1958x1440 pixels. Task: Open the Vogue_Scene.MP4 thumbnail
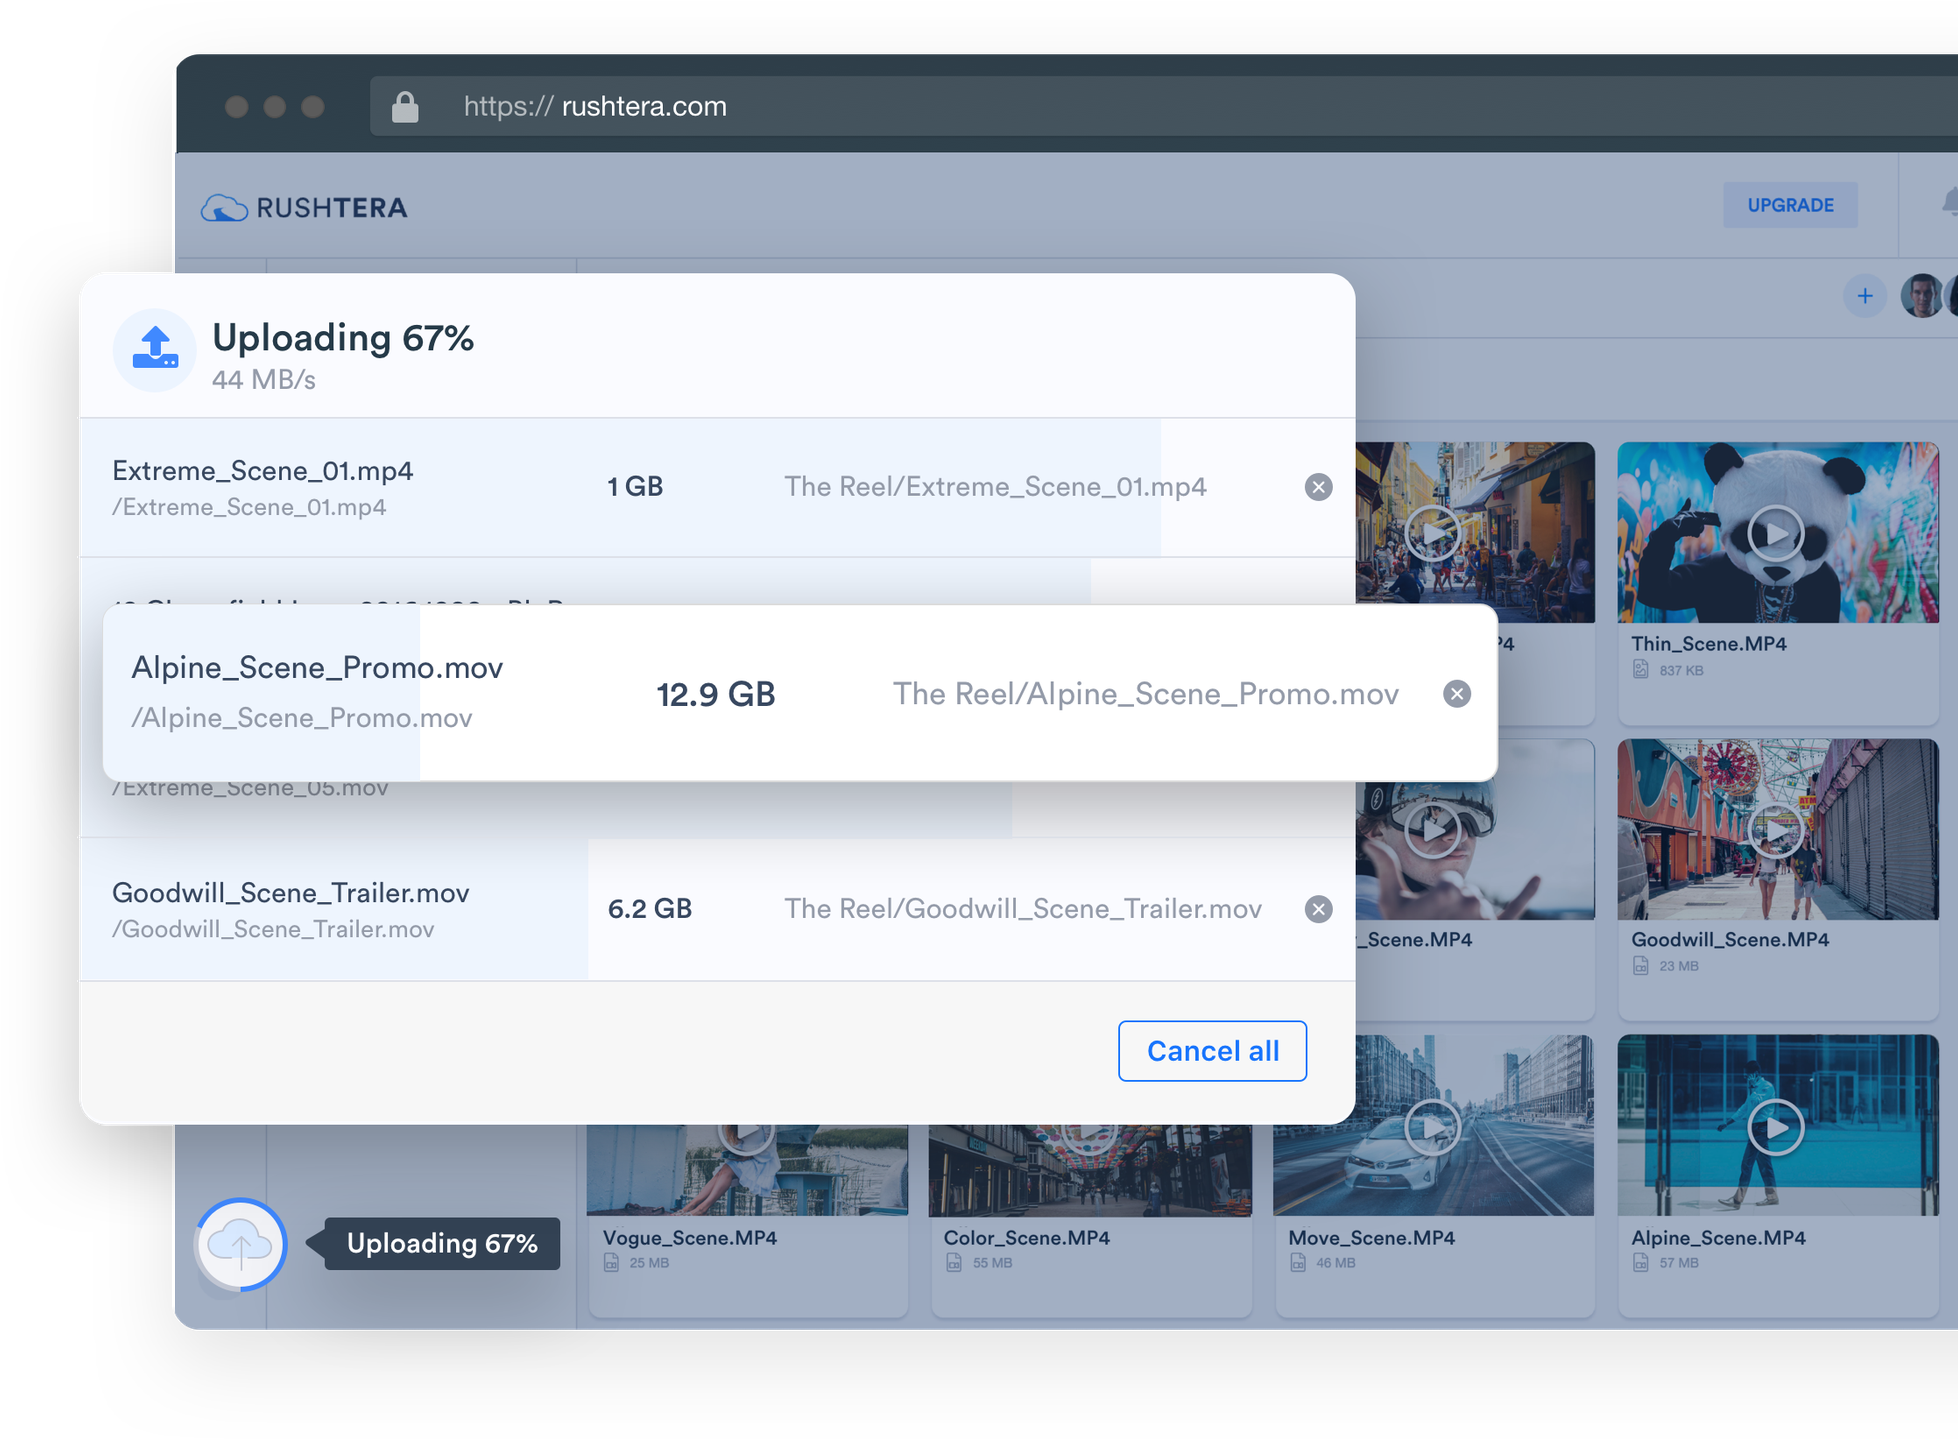[x=747, y=1170]
